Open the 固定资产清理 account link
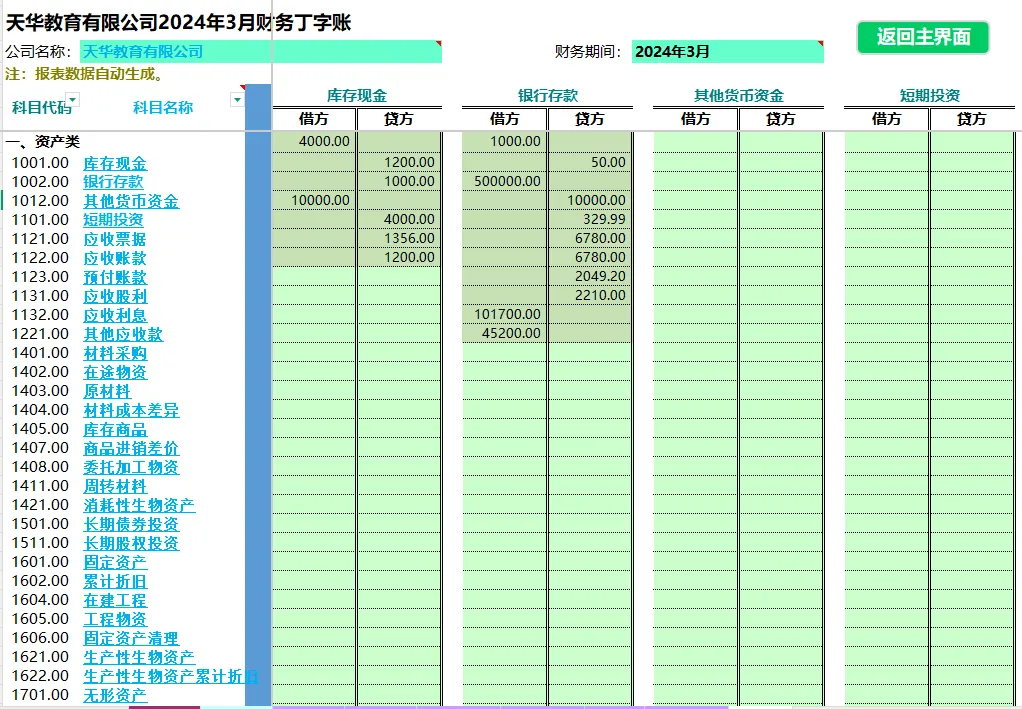1022x709 pixels. click(131, 637)
